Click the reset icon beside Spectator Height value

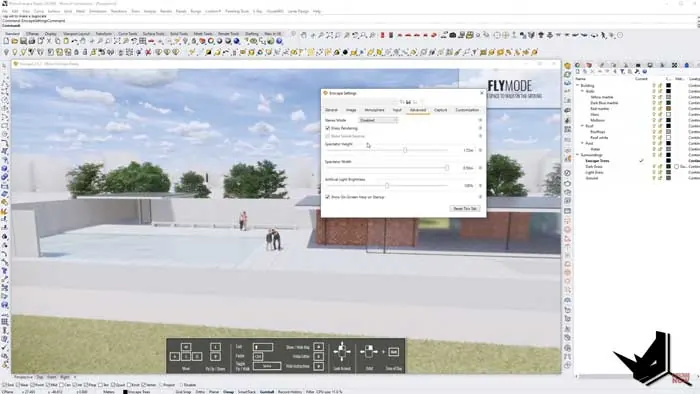click(x=480, y=150)
